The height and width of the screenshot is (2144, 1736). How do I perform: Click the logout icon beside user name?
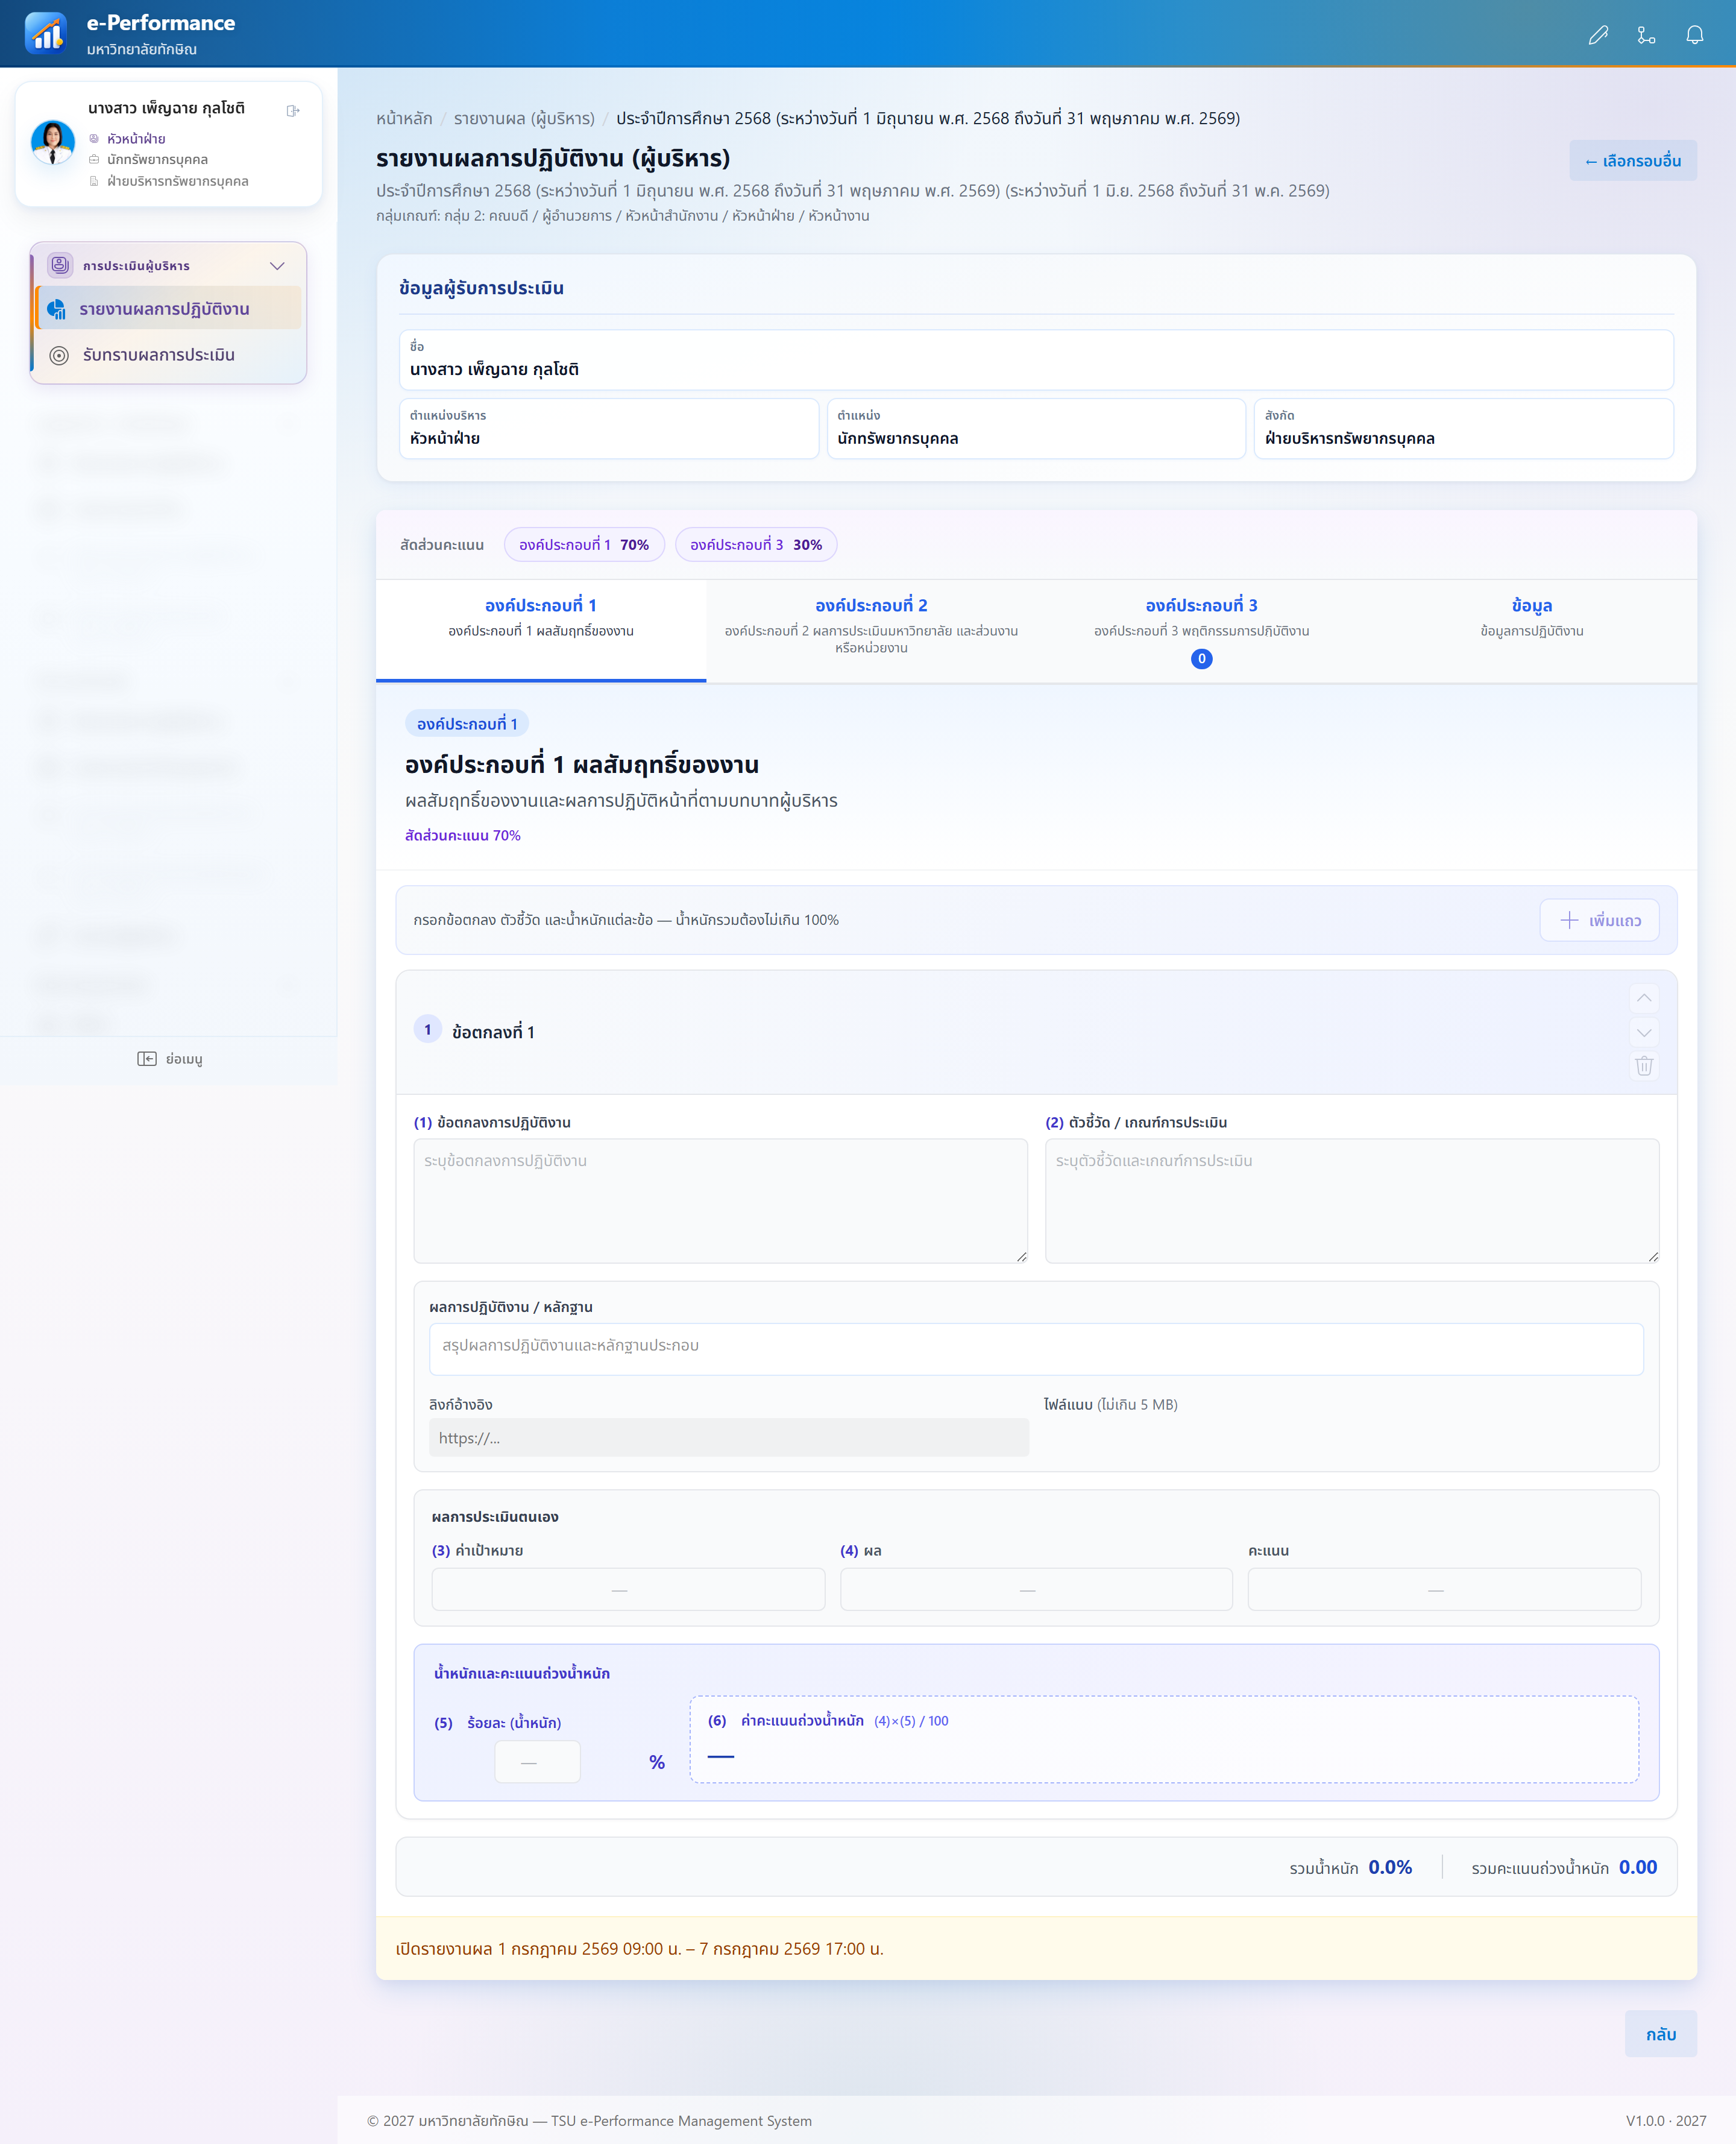(293, 110)
